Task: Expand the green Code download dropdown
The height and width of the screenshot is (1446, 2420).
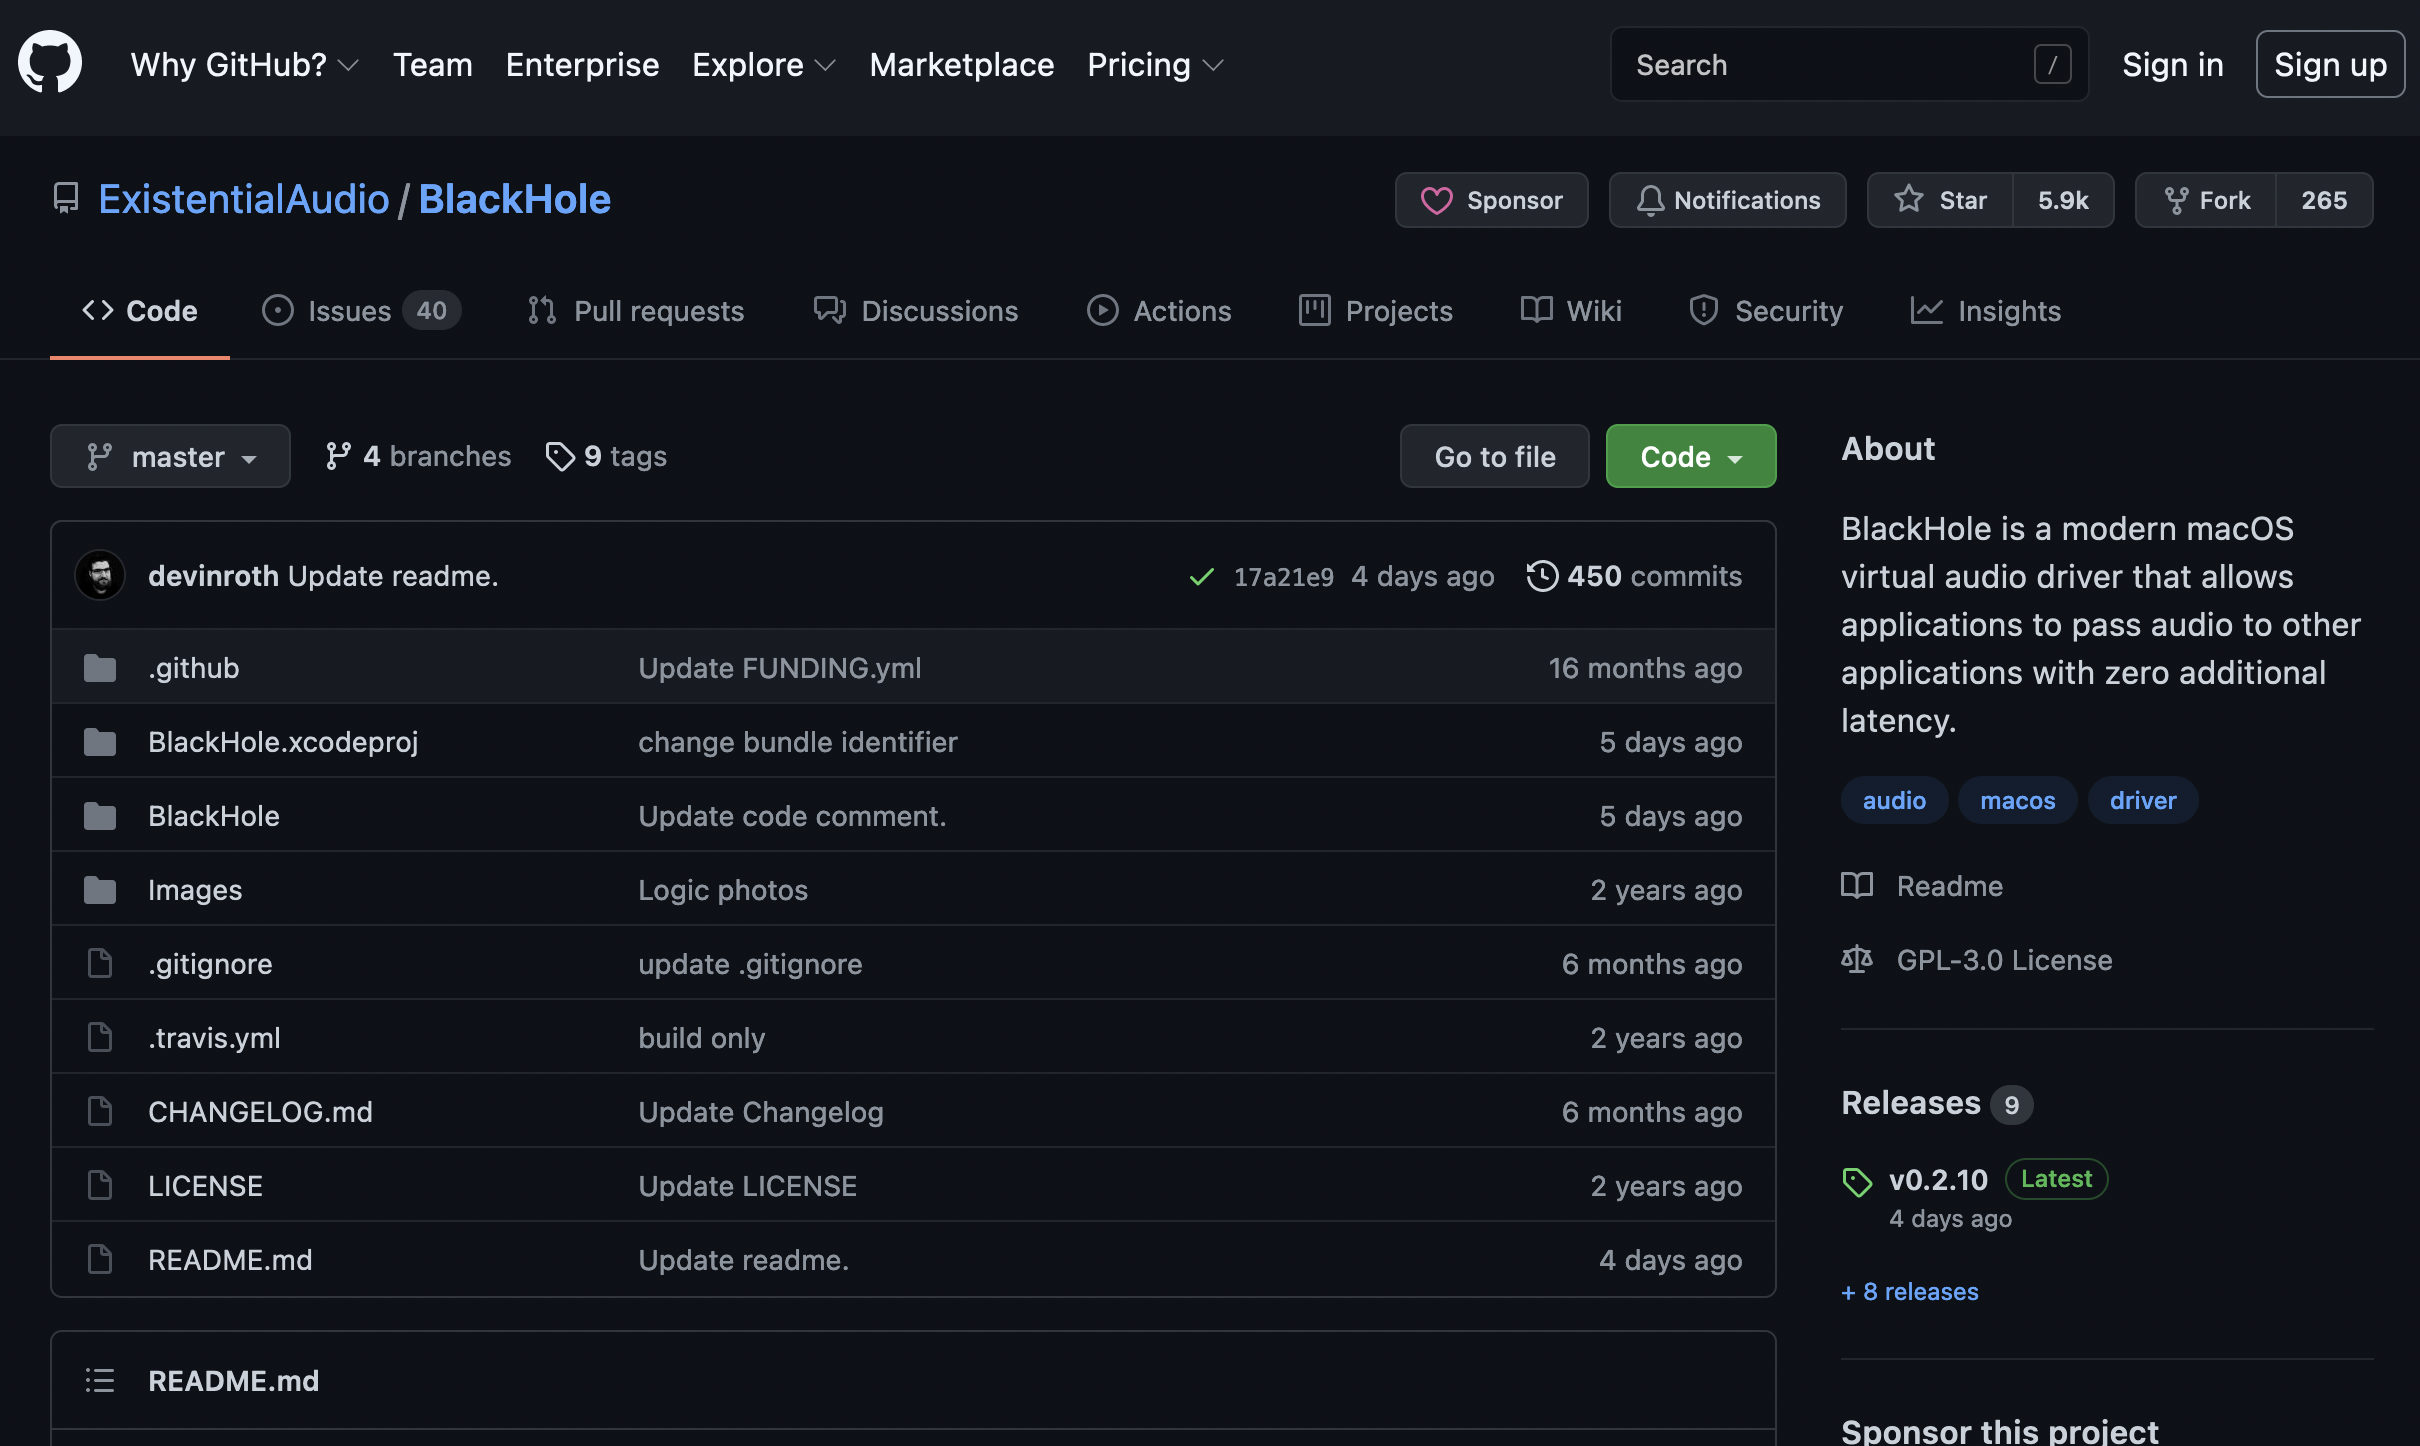Action: point(1691,456)
